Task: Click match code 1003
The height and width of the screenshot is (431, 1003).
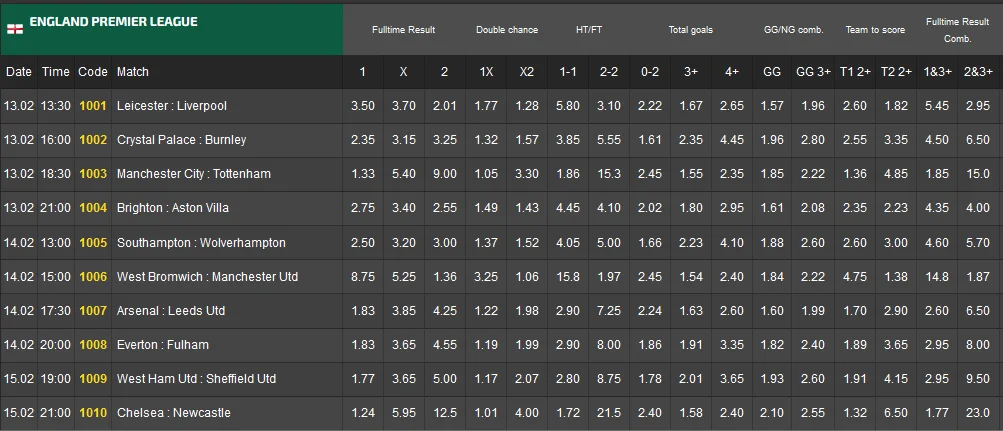Action: click(x=93, y=174)
